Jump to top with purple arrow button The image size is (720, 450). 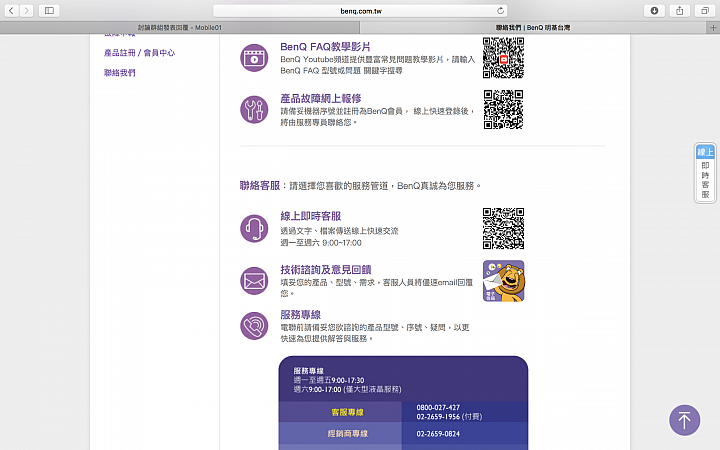click(x=684, y=420)
